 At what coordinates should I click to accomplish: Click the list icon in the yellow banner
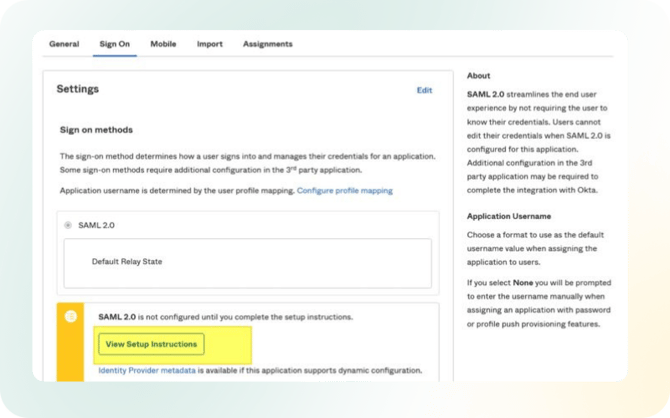point(71,316)
